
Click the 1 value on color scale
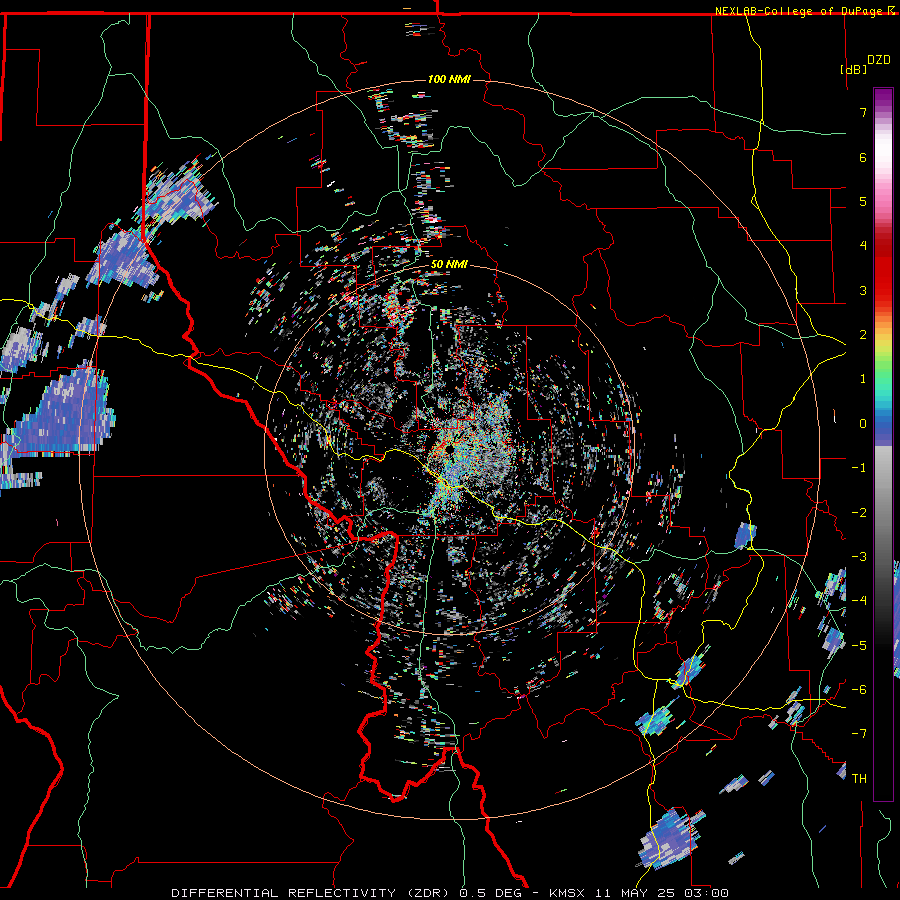coord(863,379)
